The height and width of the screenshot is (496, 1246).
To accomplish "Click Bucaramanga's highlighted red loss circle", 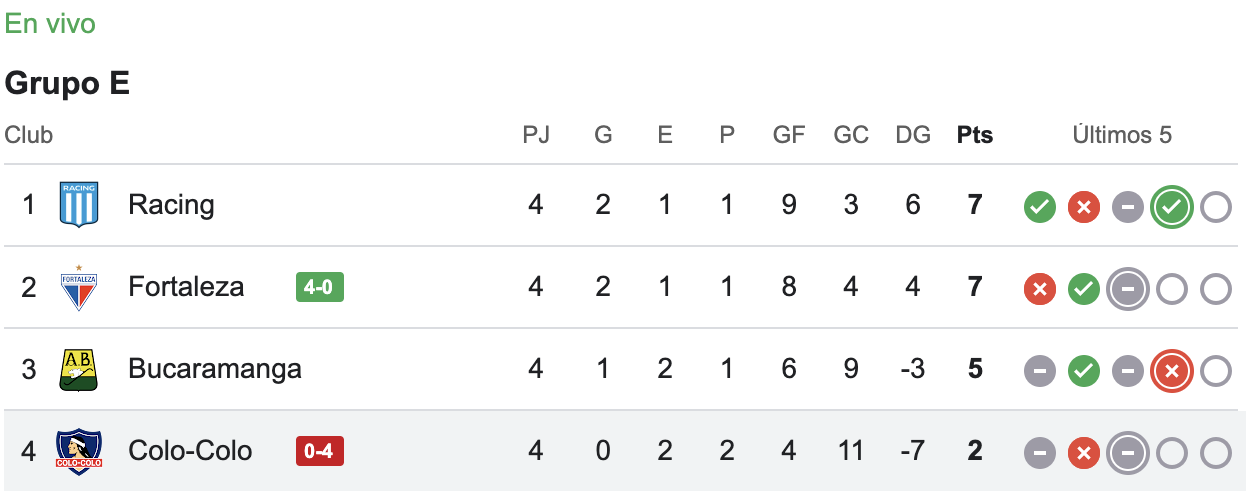I will [1171, 372].
